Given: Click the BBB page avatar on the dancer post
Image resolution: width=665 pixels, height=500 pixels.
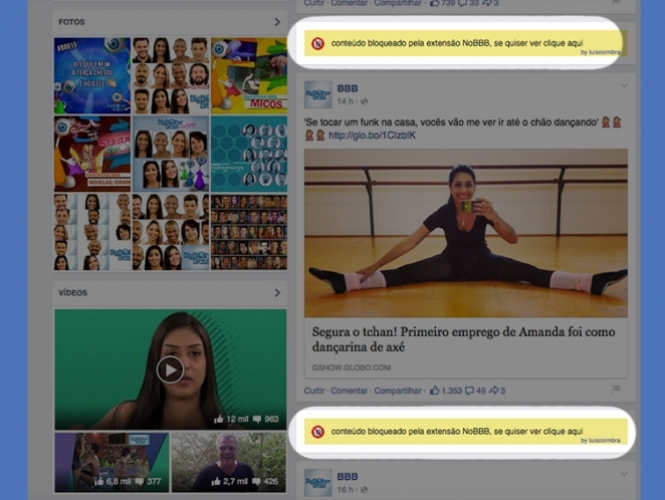Looking at the screenshot, I should [x=318, y=95].
